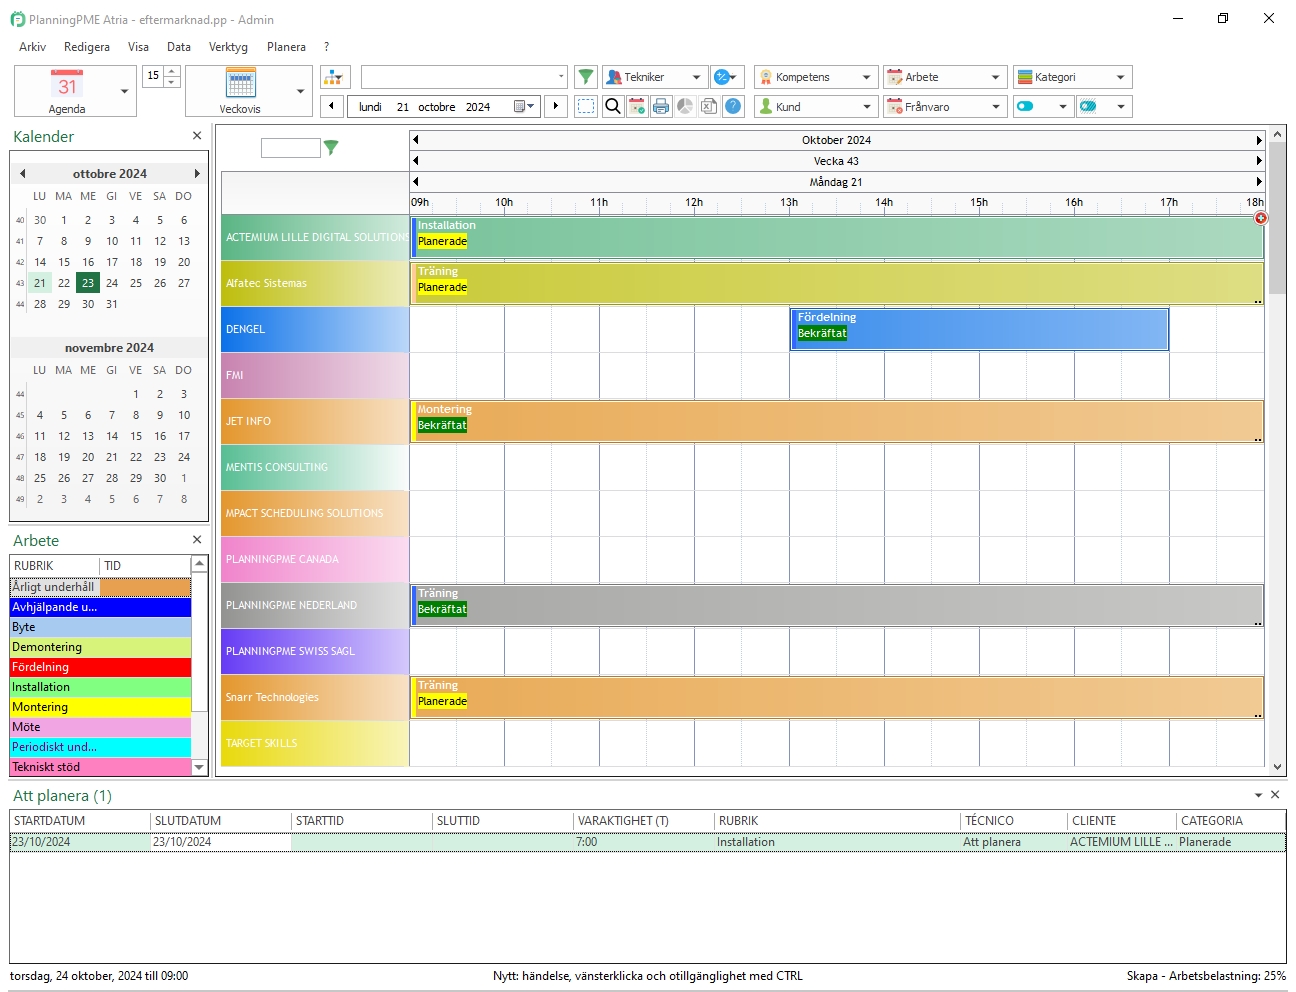
Task: Expand the Veckovis dropdown arrow
Action: click(300, 91)
